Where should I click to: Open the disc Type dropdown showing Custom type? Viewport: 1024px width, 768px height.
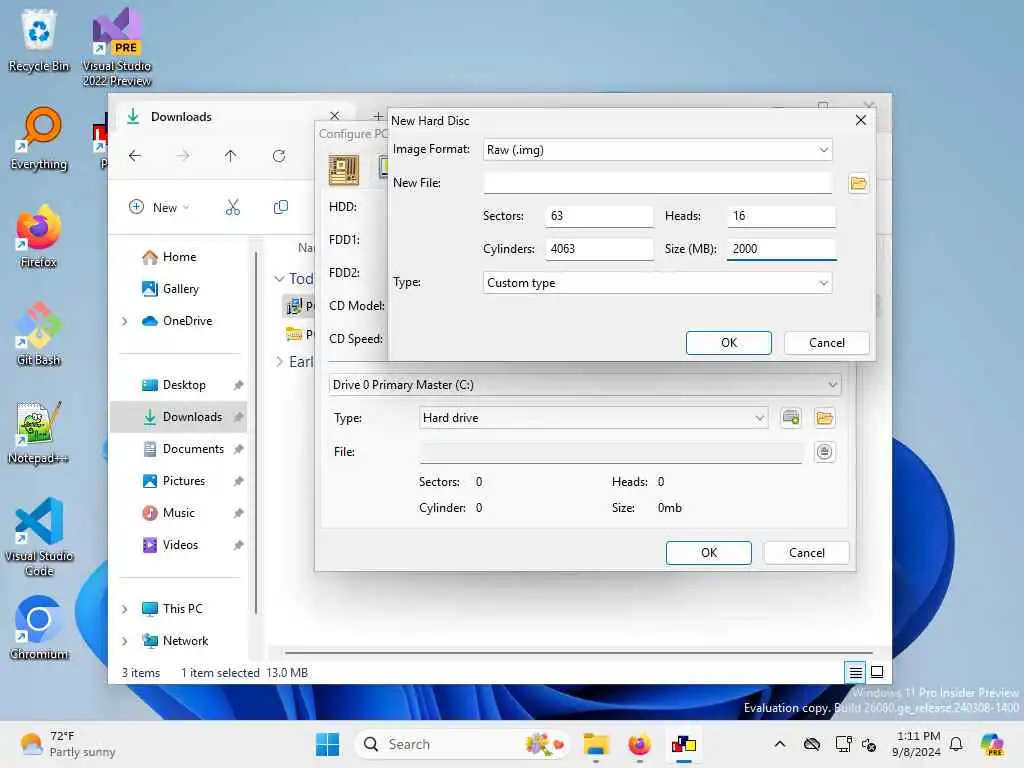coord(658,283)
